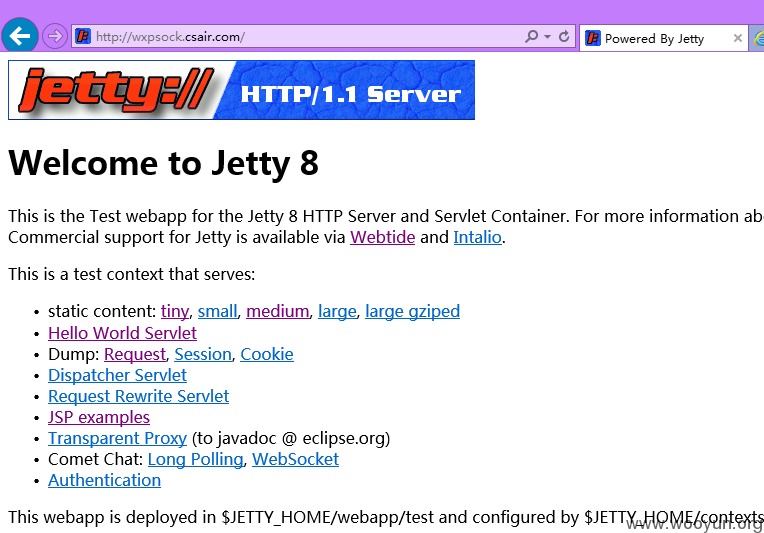Visit the Authentication link
The height and width of the screenshot is (533, 764).
(x=104, y=480)
